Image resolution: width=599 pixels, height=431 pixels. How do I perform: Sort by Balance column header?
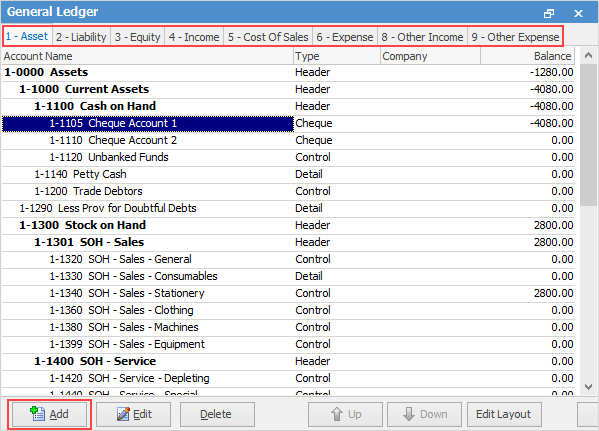tap(528, 56)
